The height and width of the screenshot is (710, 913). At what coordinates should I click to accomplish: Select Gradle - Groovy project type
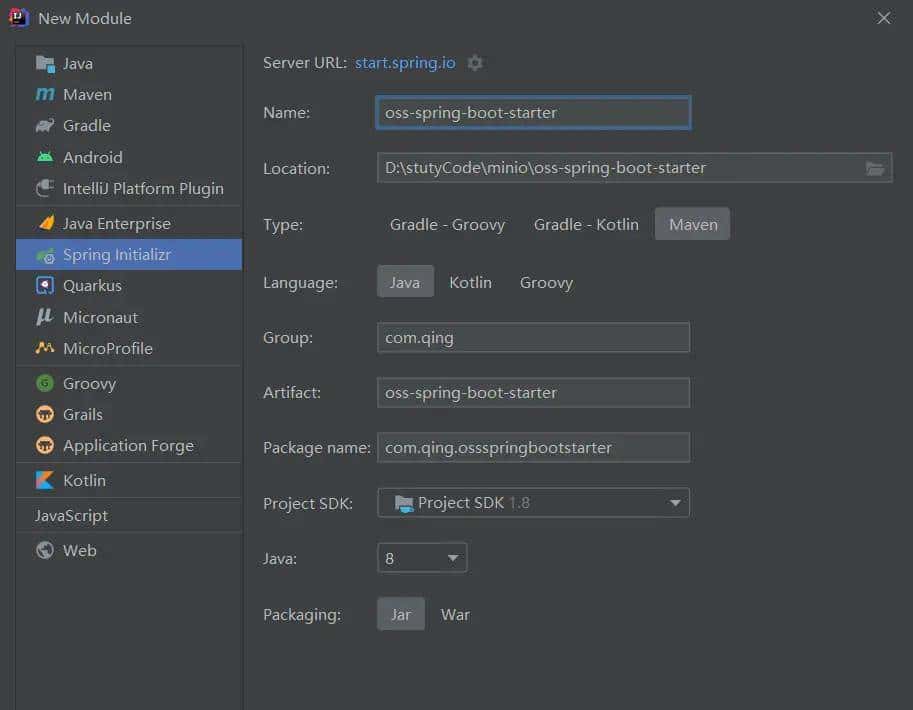447,224
